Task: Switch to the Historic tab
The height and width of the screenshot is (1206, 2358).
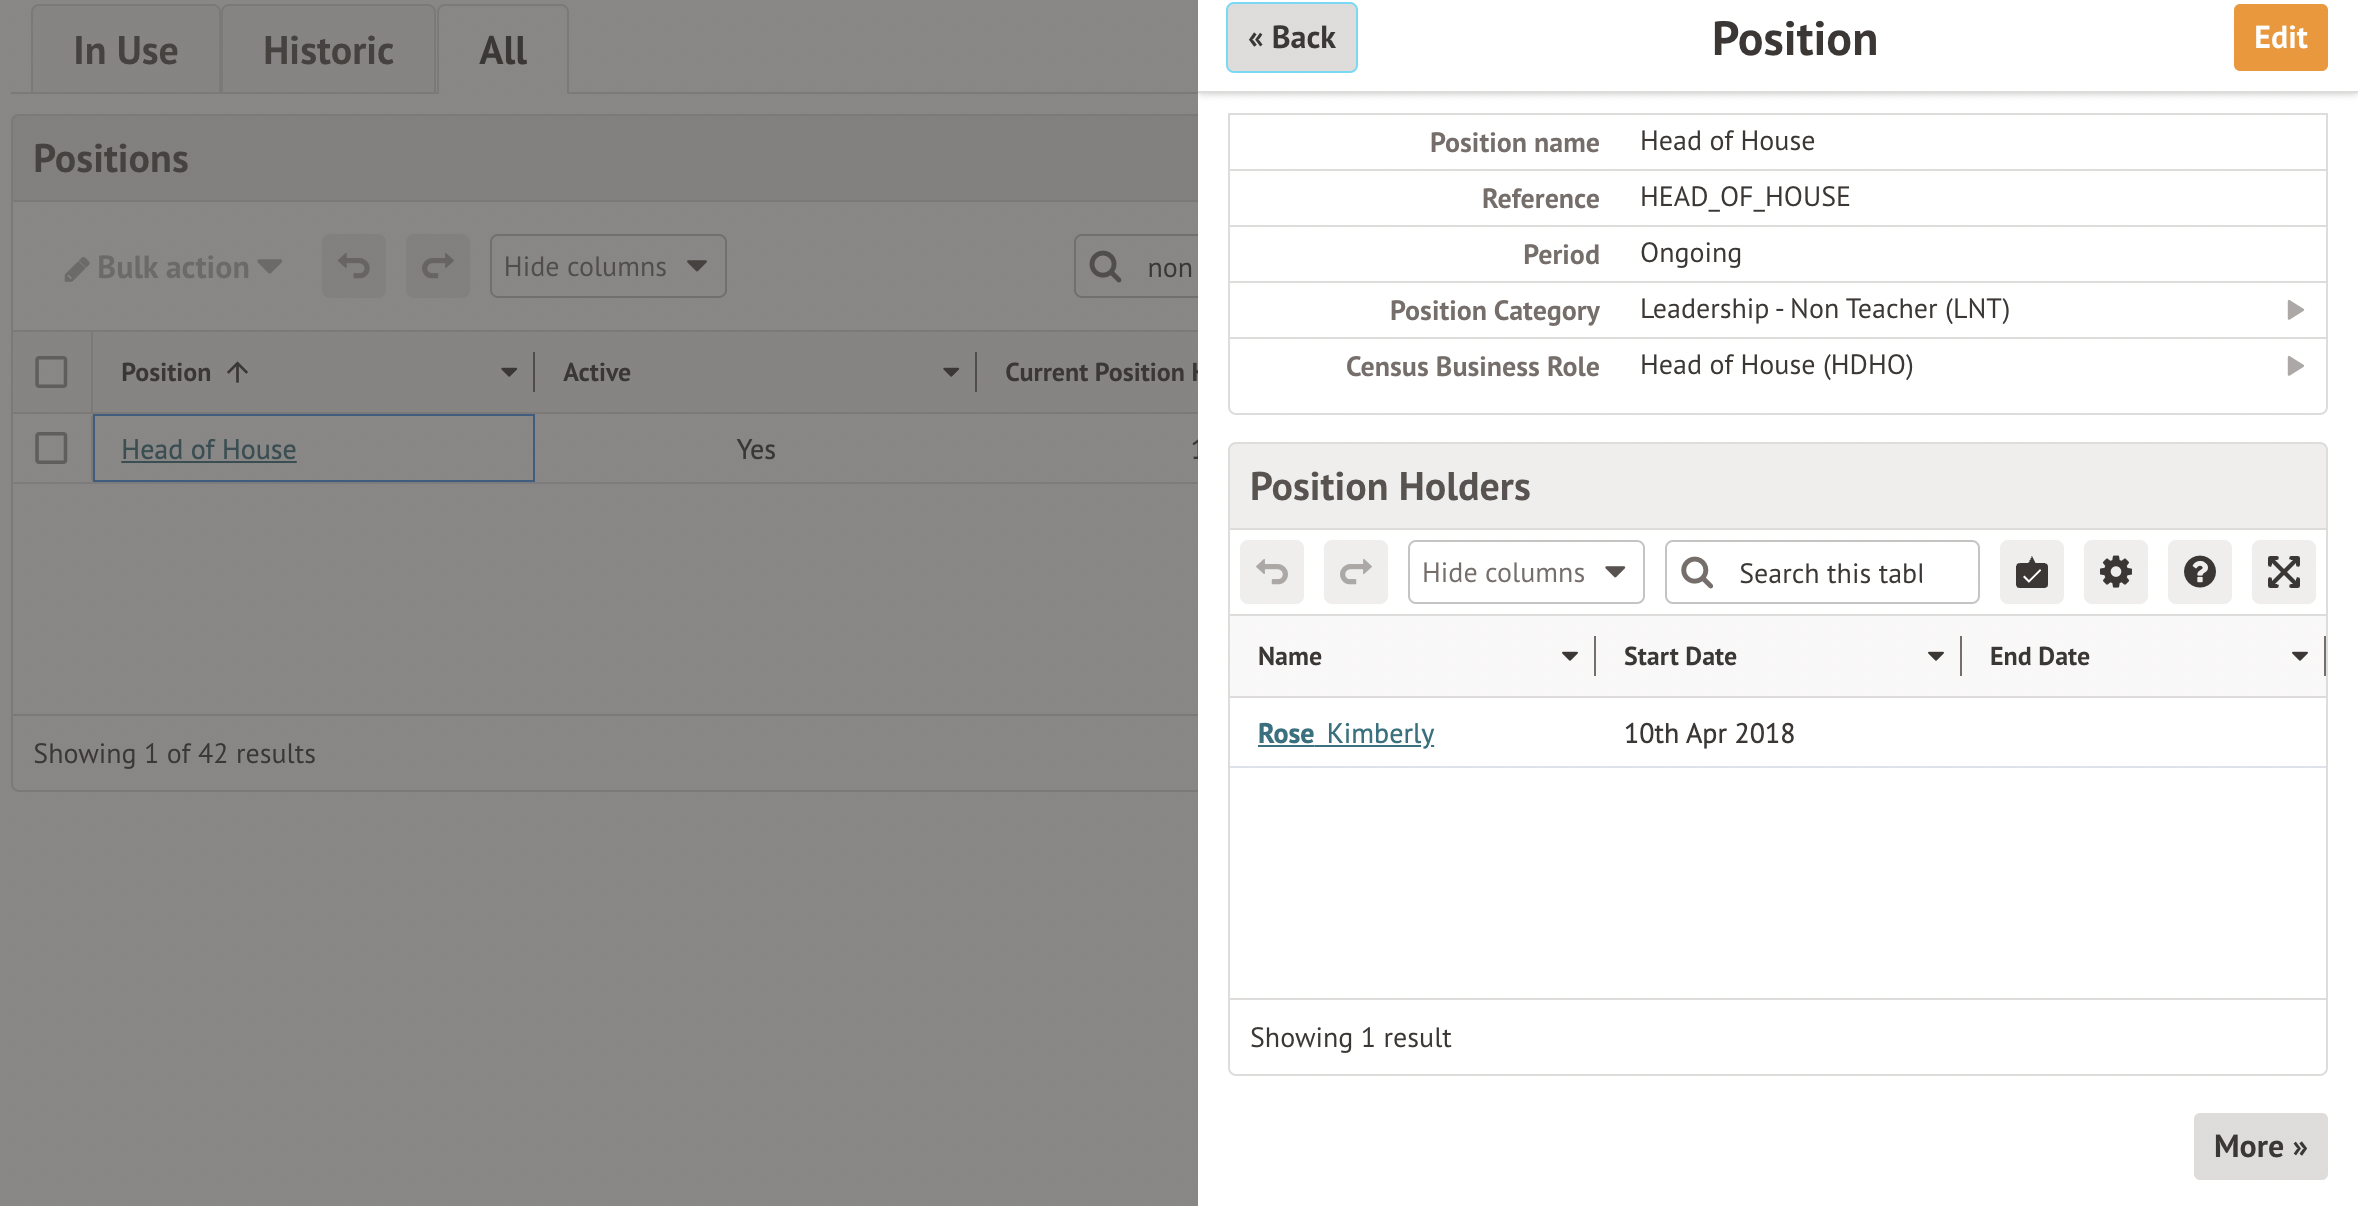Action: click(x=328, y=50)
